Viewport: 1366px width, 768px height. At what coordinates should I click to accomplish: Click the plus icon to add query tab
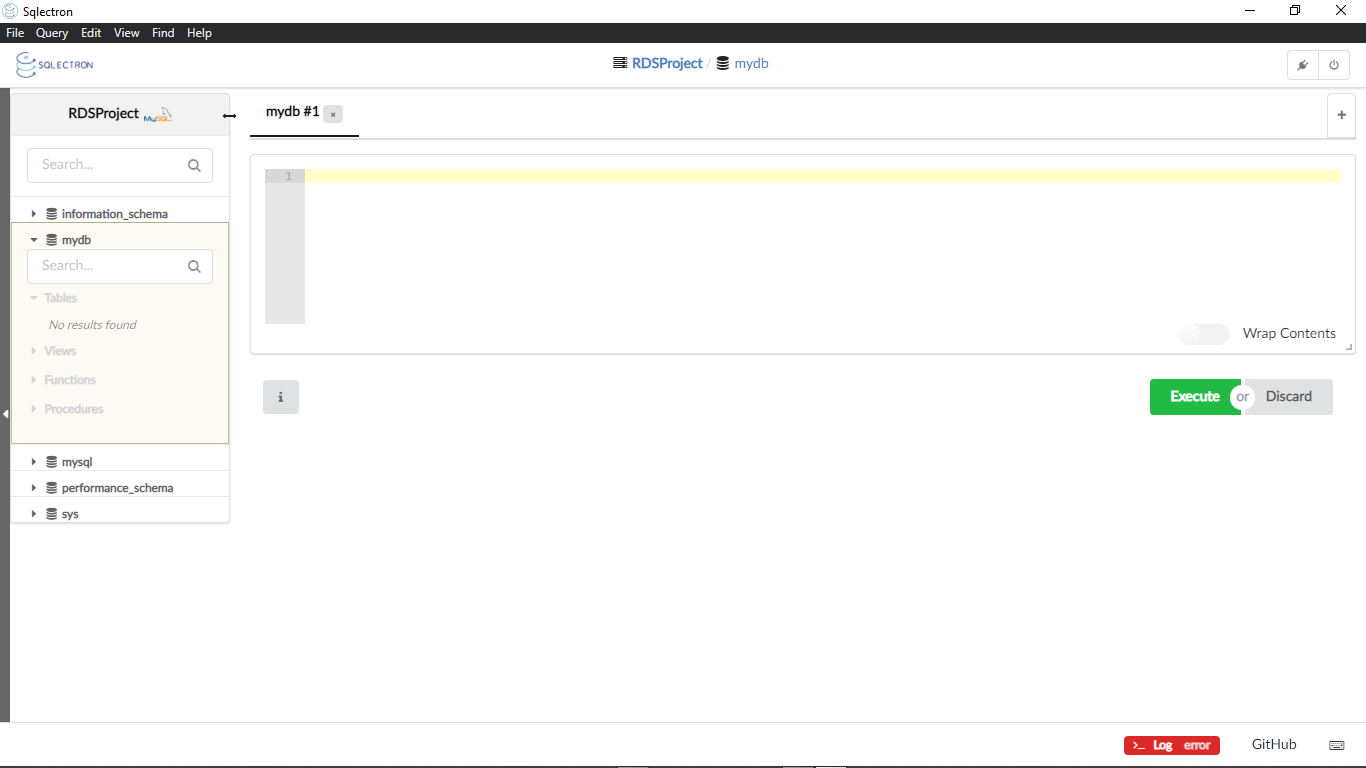(1341, 115)
